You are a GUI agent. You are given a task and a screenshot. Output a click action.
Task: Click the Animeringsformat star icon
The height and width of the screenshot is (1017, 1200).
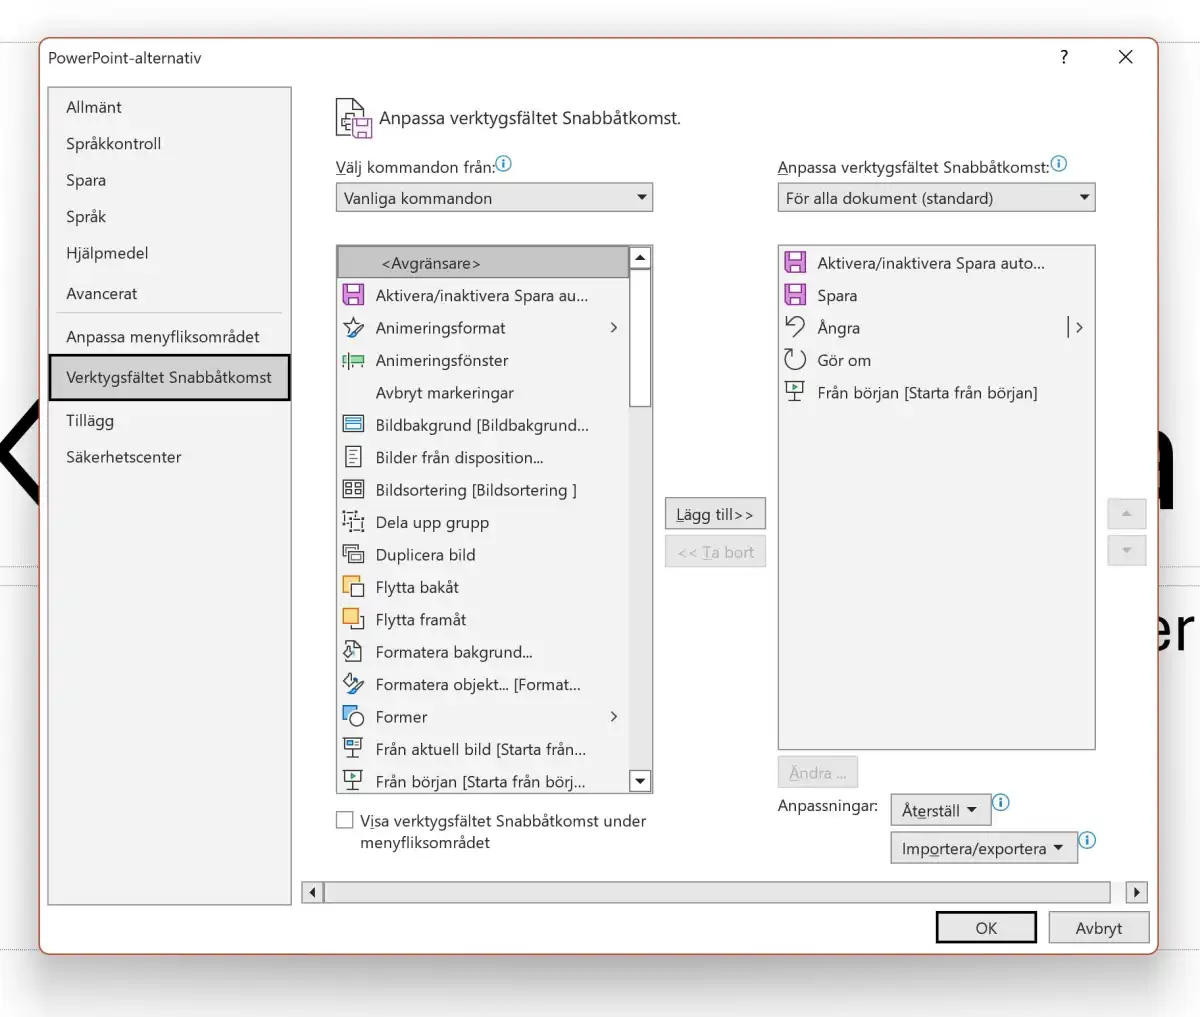tap(353, 328)
